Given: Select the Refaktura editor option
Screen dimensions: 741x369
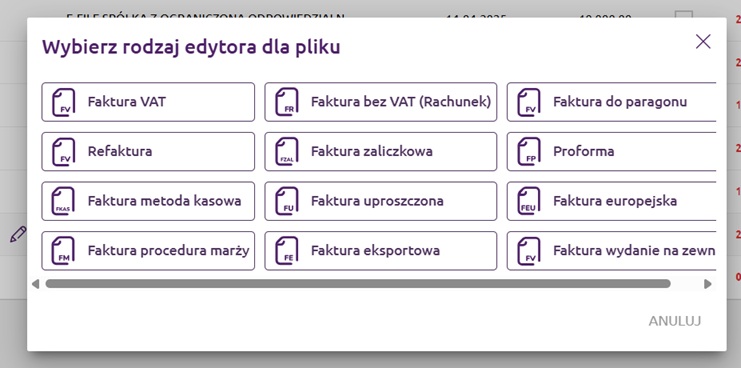Looking at the screenshot, I should pyautogui.click(x=148, y=152).
